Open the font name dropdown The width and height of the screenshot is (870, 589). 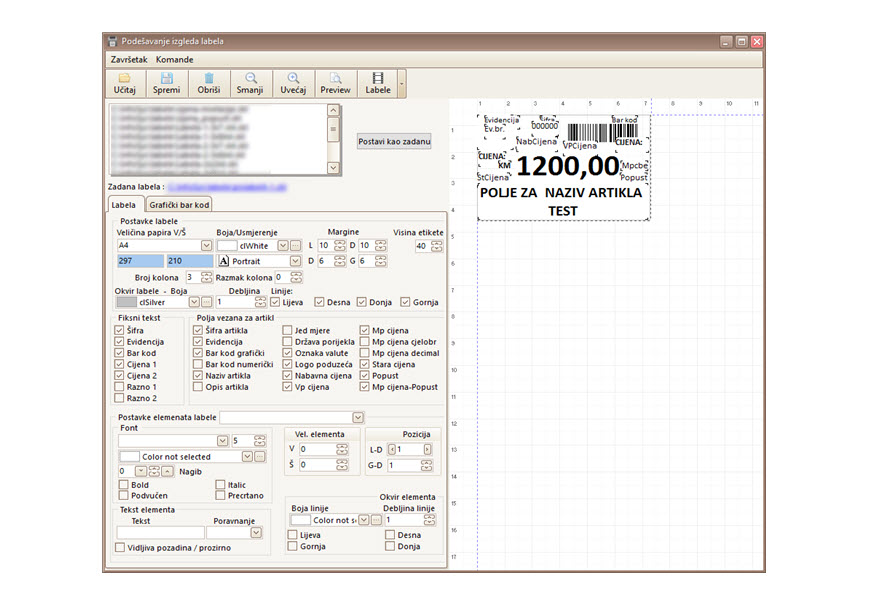pos(222,441)
